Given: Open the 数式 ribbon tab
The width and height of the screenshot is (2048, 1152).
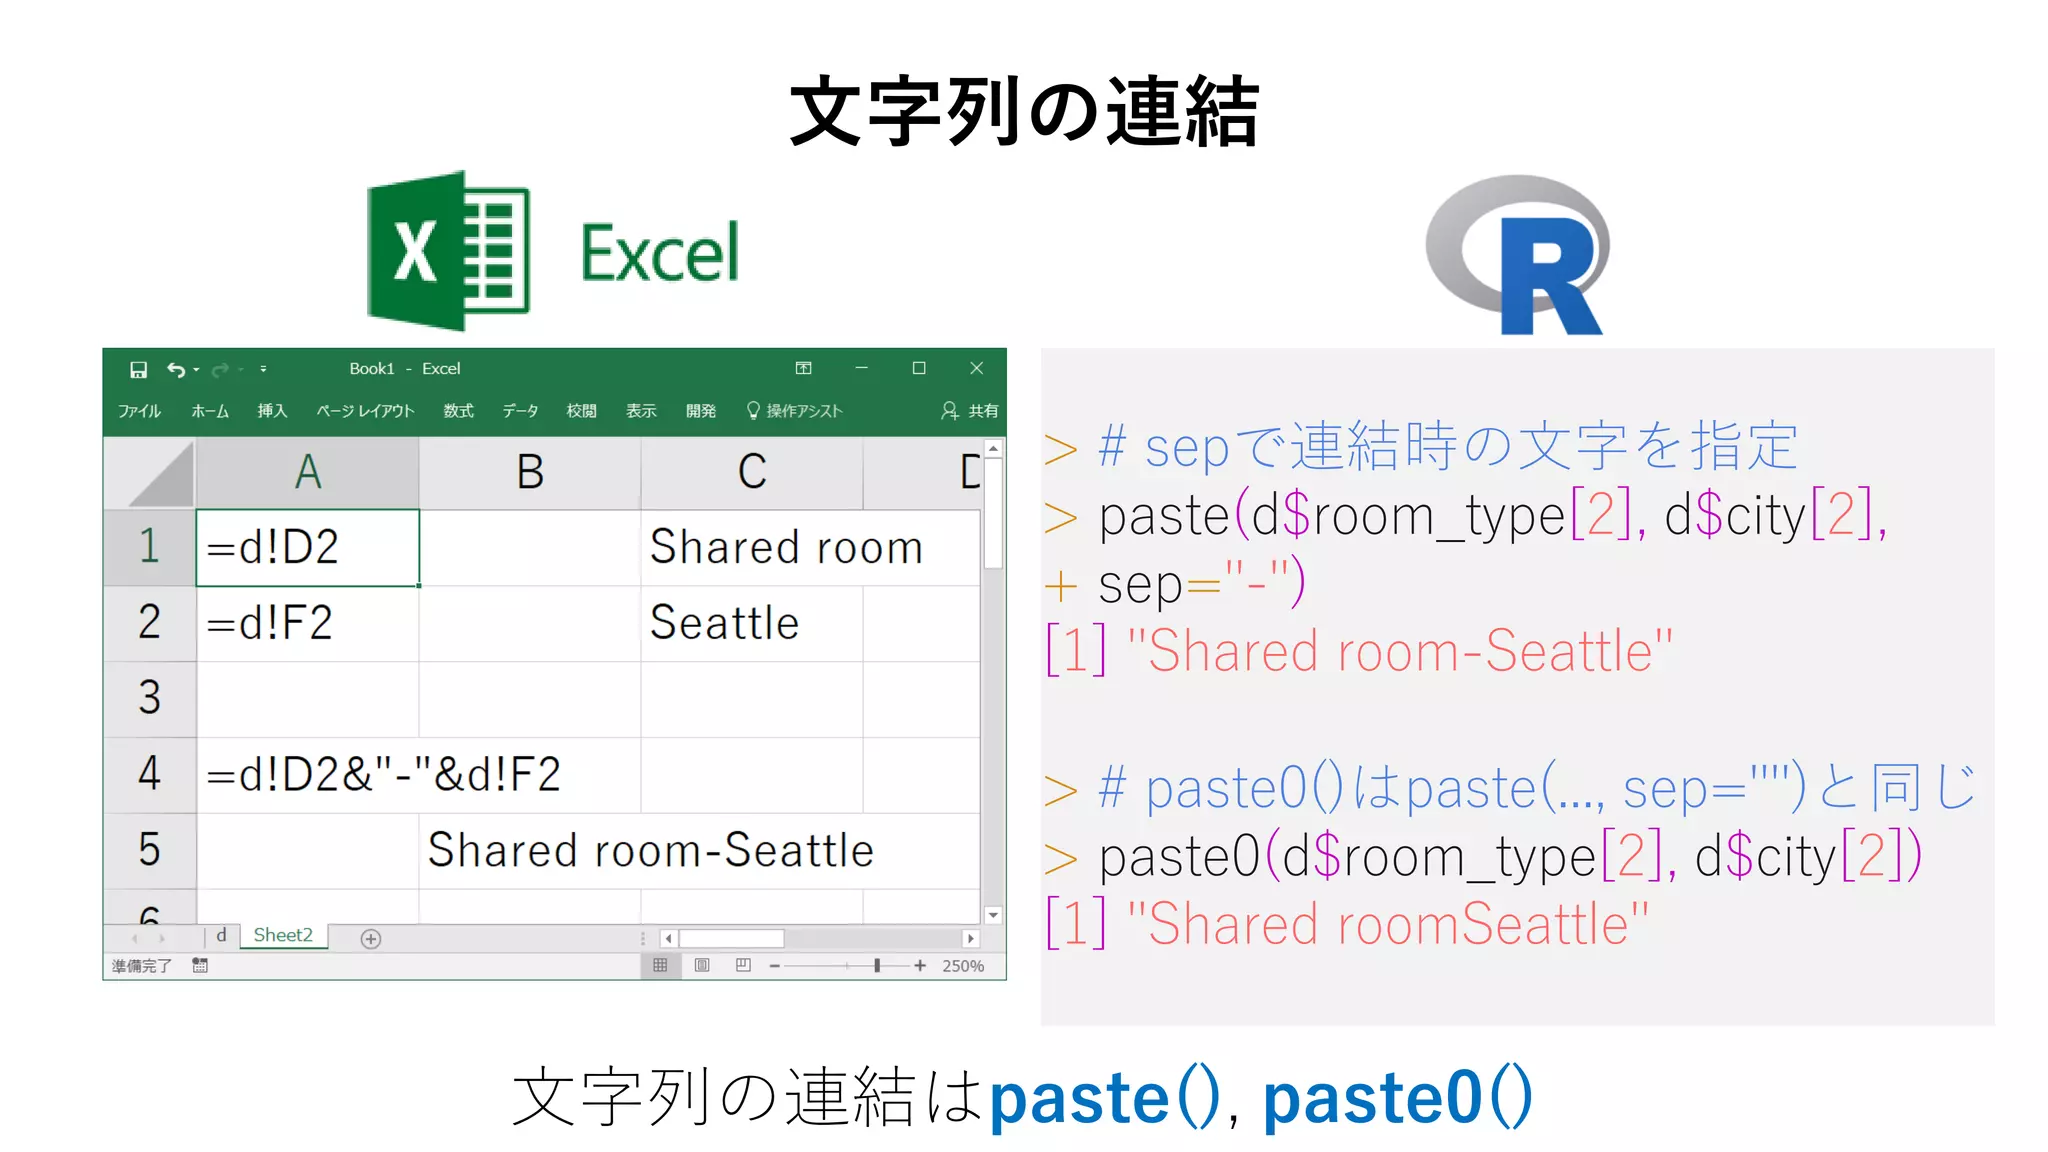Looking at the screenshot, I should (459, 411).
